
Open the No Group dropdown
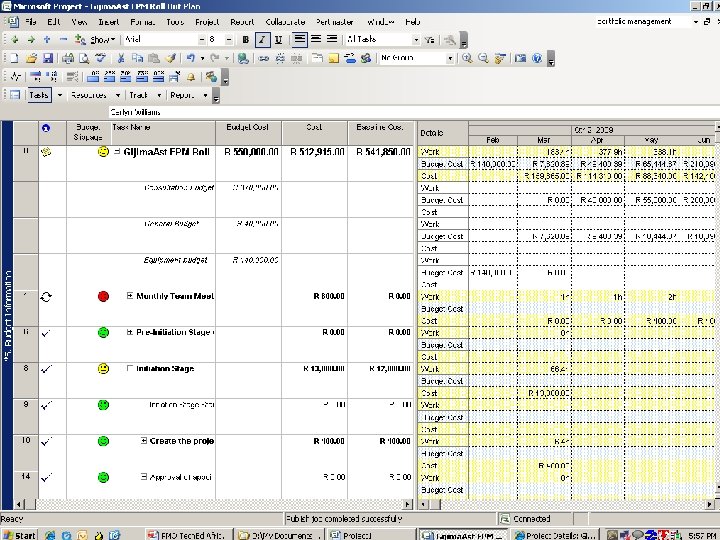tap(450, 58)
